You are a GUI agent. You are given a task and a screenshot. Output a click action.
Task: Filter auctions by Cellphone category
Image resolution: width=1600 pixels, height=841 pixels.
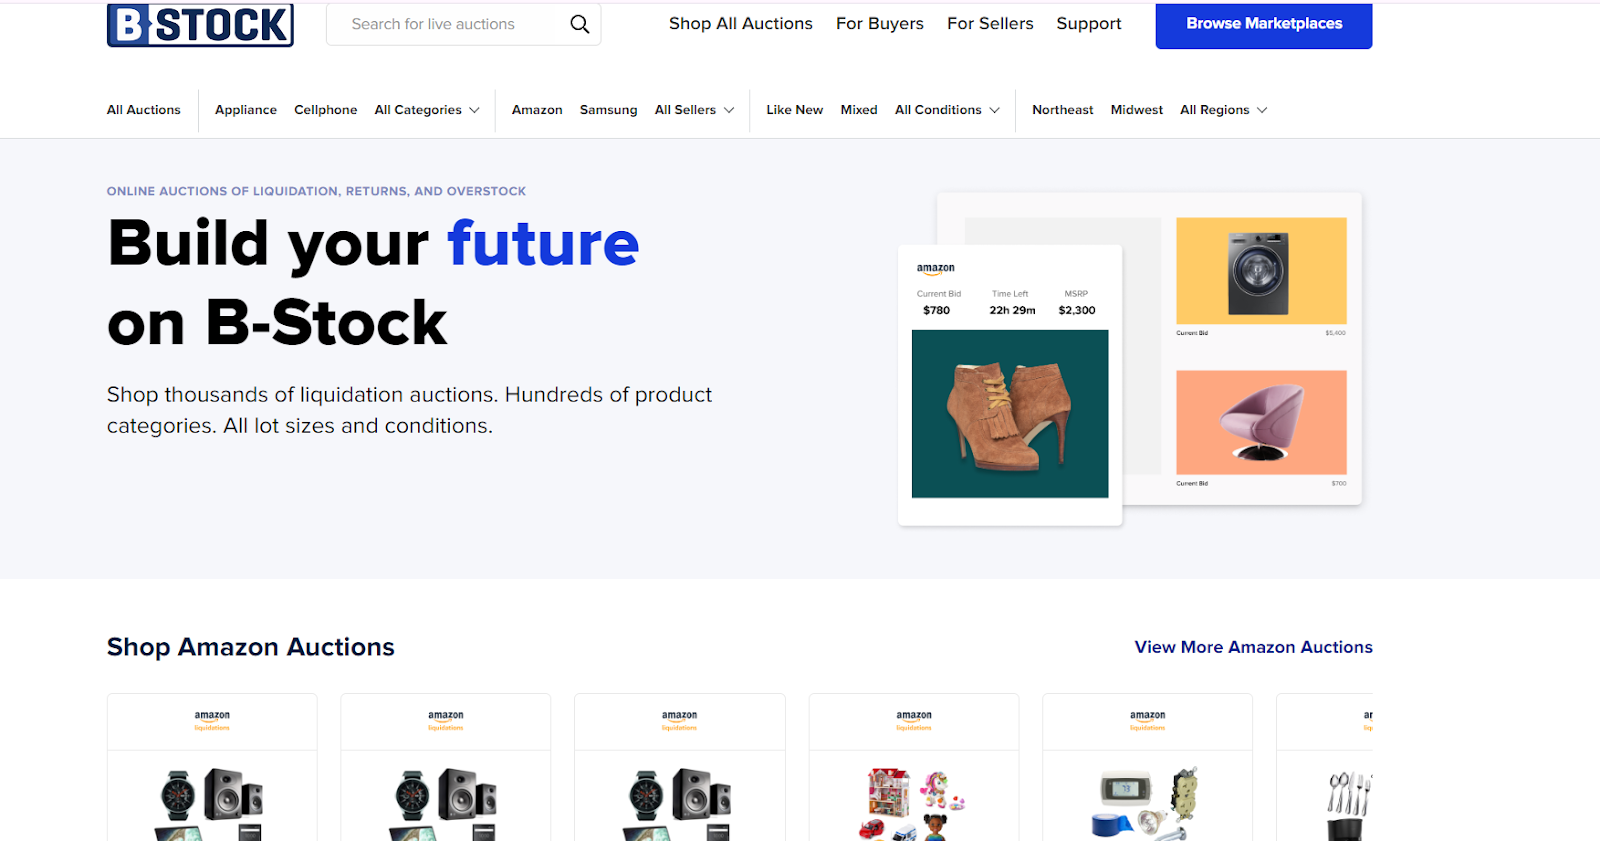[325, 110]
